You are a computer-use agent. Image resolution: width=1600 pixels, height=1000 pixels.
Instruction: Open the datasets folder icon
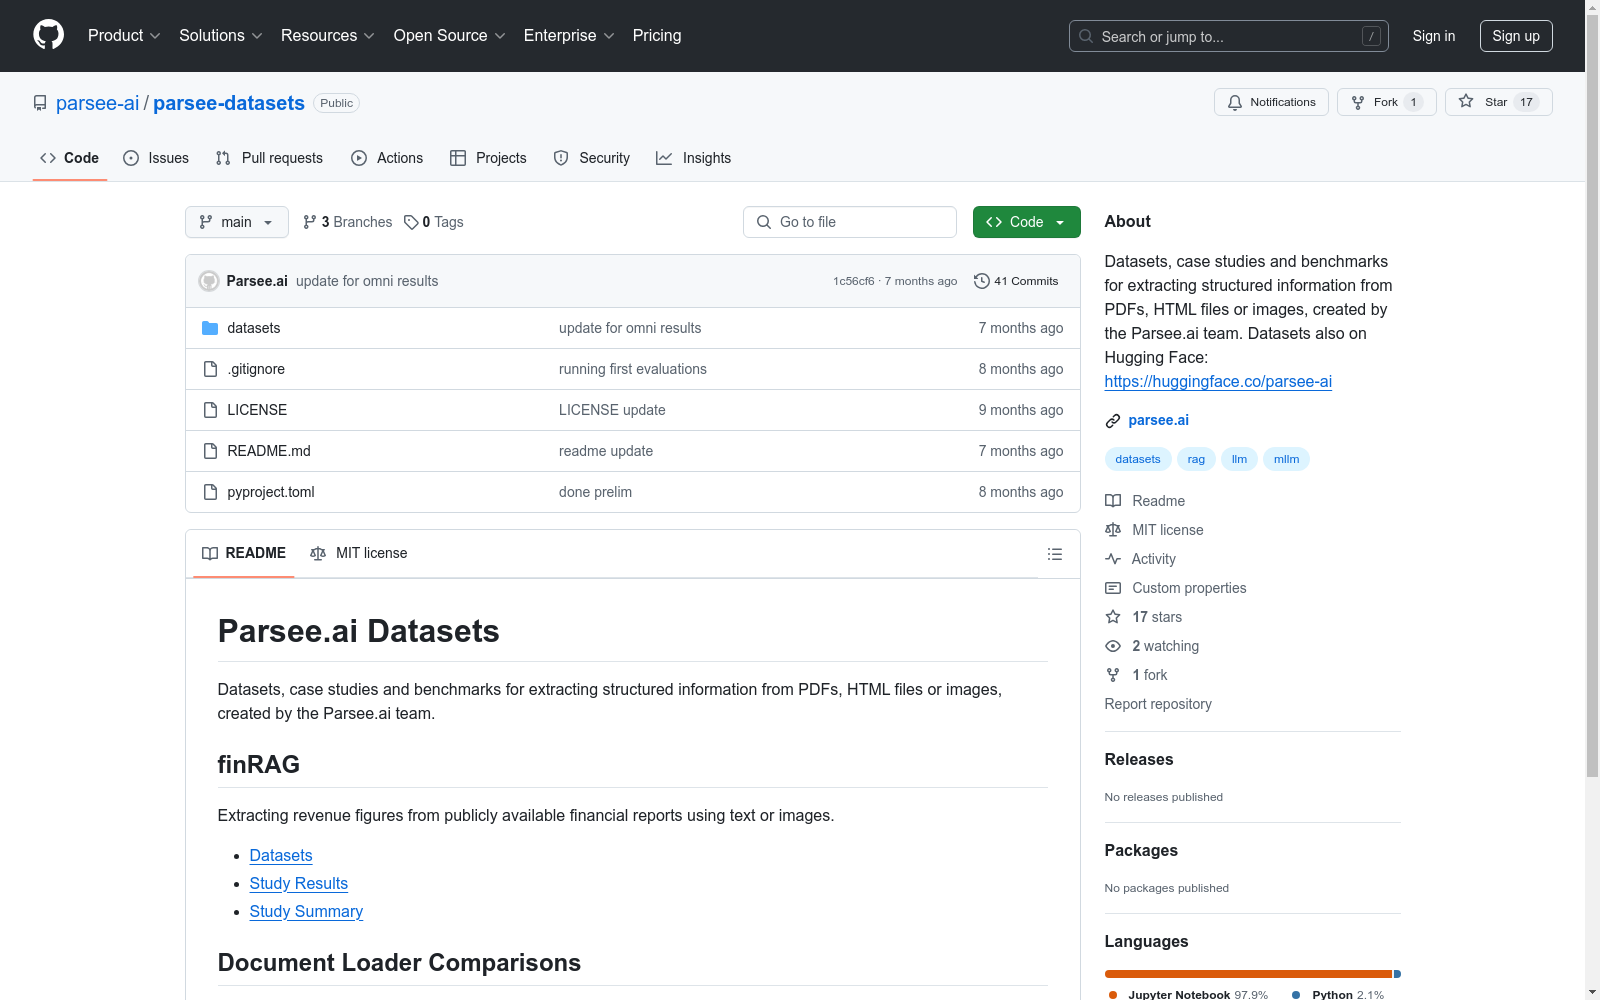pyautogui.click(x=210, y=328)
